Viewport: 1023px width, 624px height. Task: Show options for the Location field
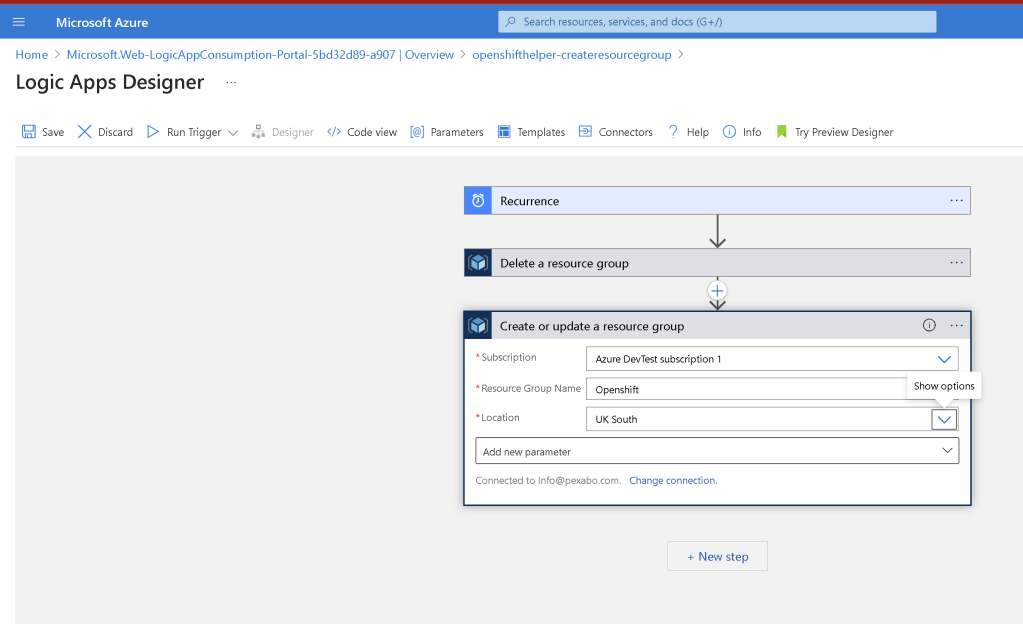[944, 419]
